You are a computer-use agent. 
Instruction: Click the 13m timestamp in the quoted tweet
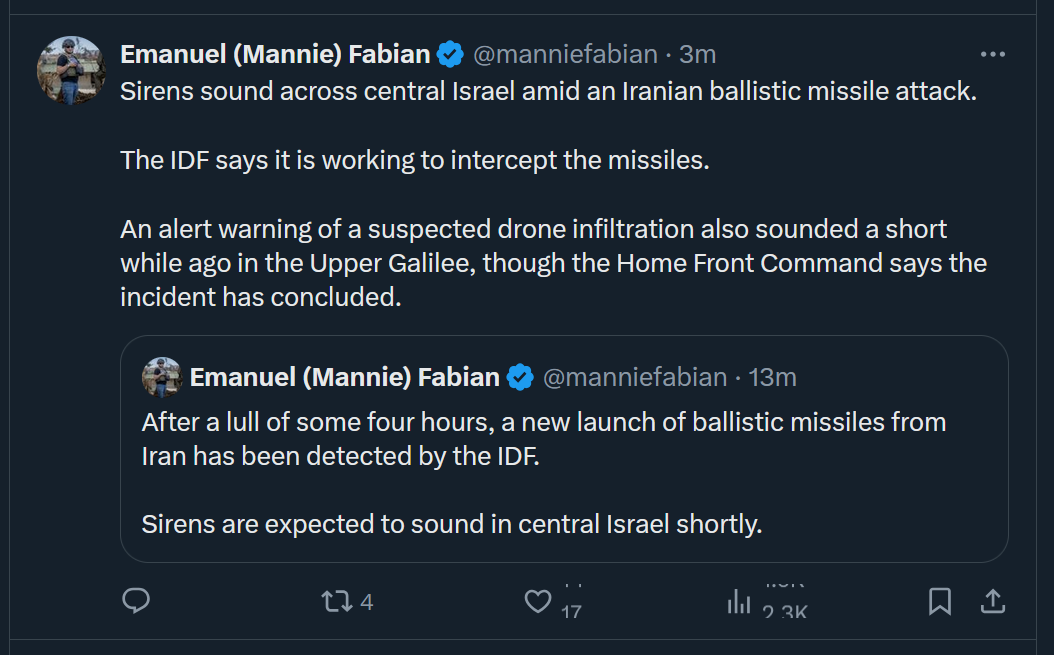tap(773, 377)
